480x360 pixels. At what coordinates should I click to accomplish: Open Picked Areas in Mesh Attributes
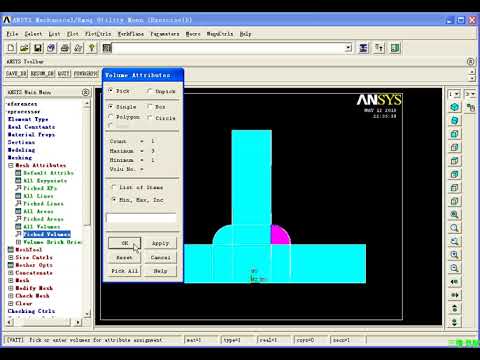(x=43, y=219)
